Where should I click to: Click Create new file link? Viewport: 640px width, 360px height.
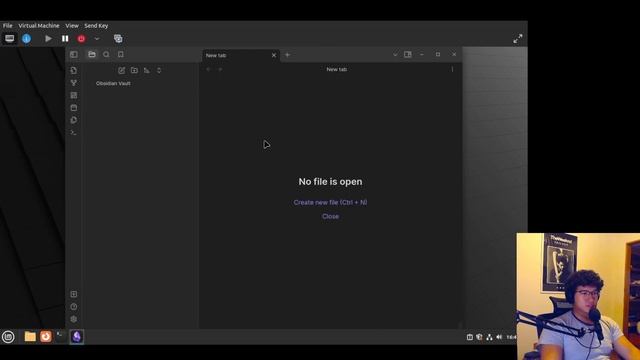(330, 202)
